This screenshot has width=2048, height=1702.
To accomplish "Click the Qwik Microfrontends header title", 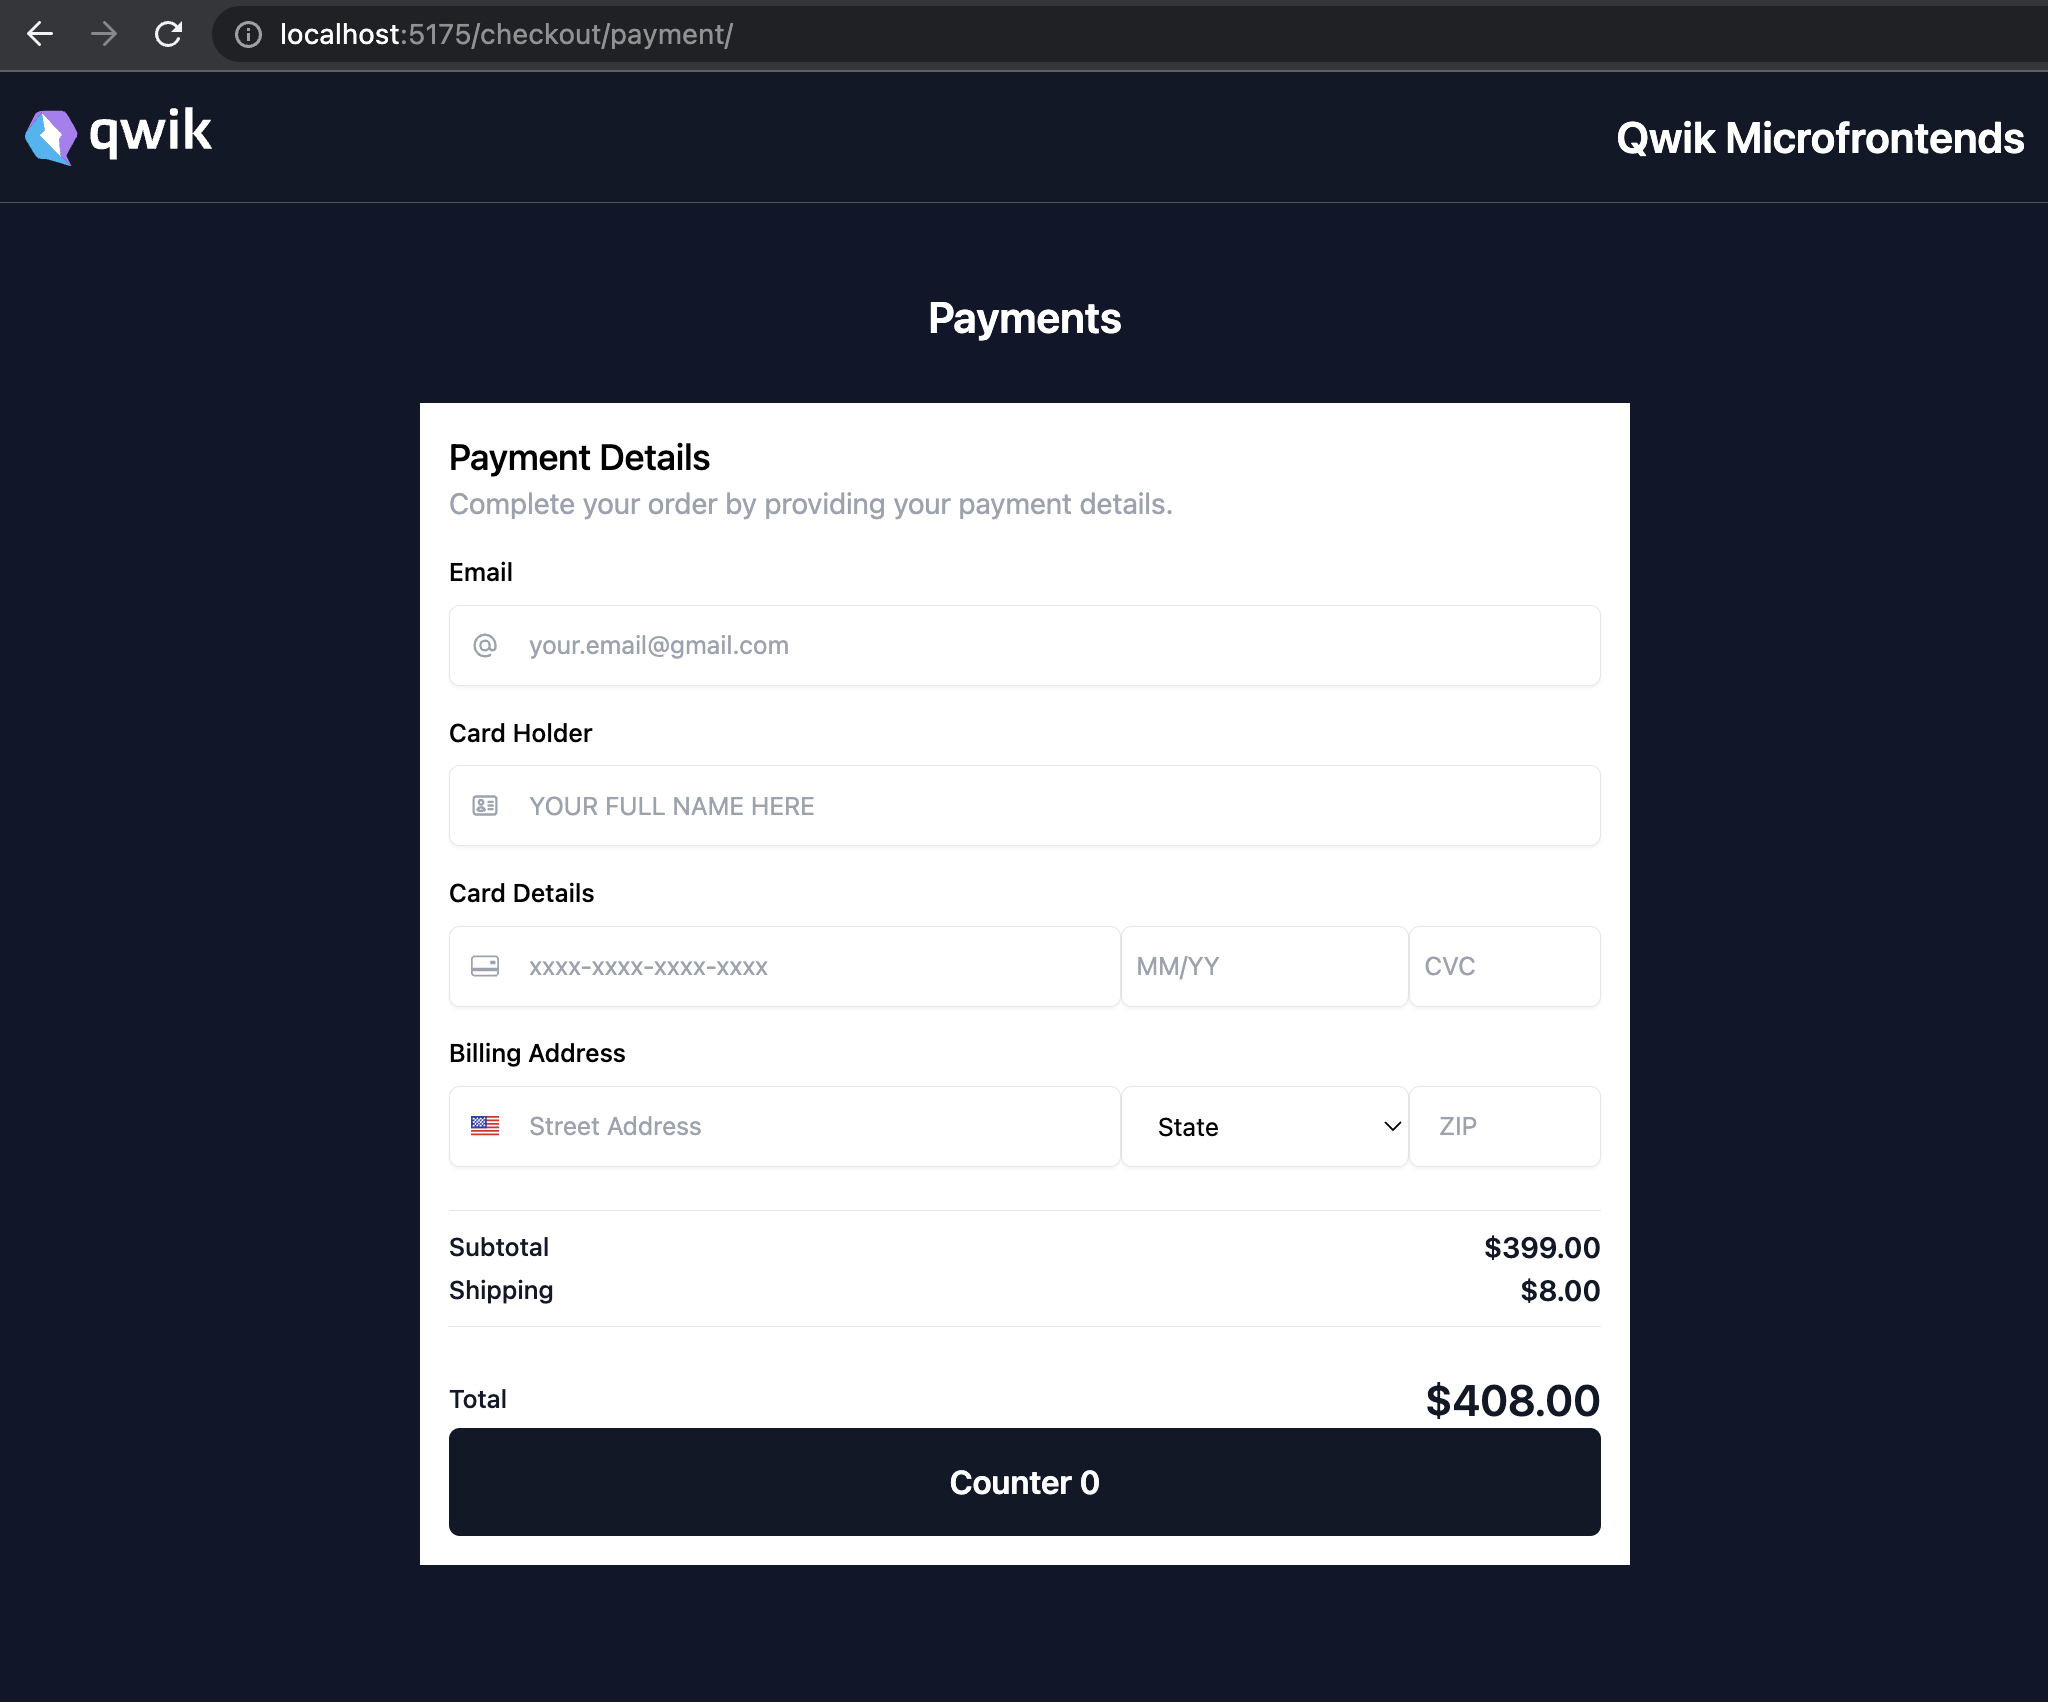I will (1819, 138).
